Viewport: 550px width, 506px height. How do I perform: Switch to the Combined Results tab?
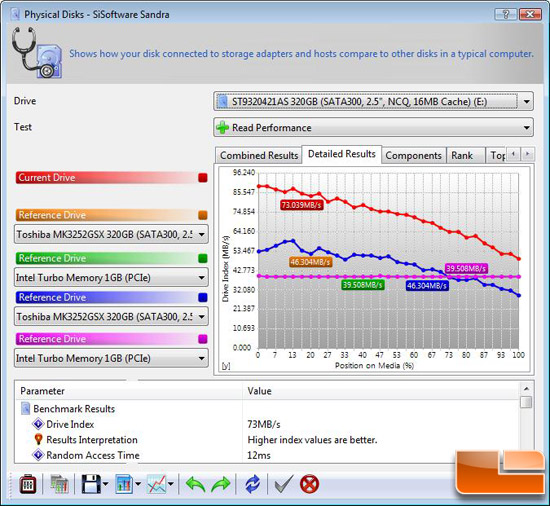click(x=259, y=155)
